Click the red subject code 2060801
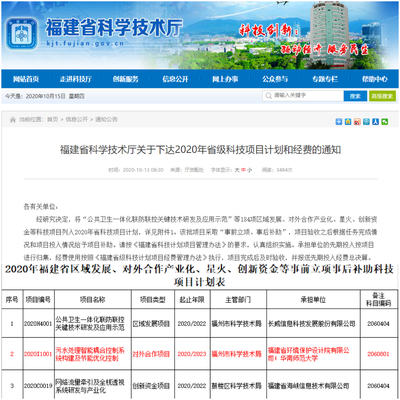Image resolution: width=400 pixels, height=400 pixels. (379, 354)
